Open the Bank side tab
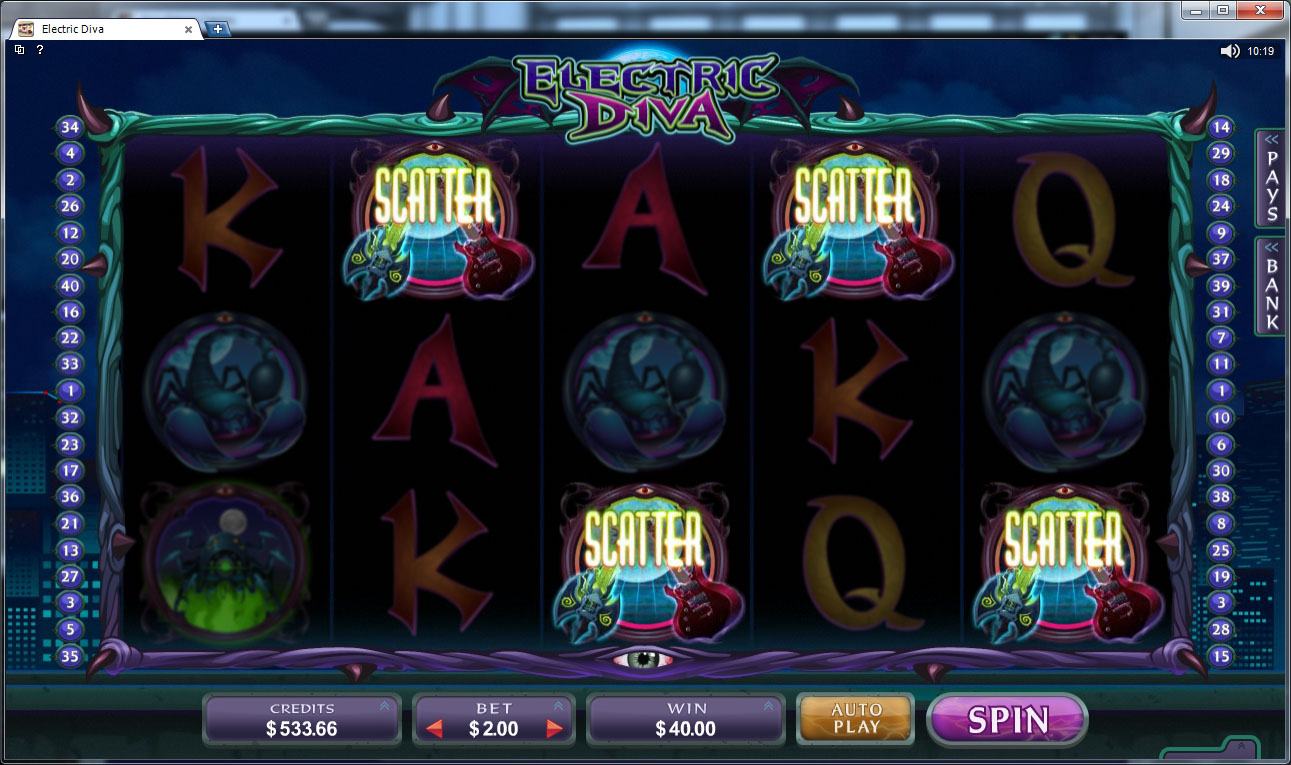1291x765 pixels. point(1271,286)
